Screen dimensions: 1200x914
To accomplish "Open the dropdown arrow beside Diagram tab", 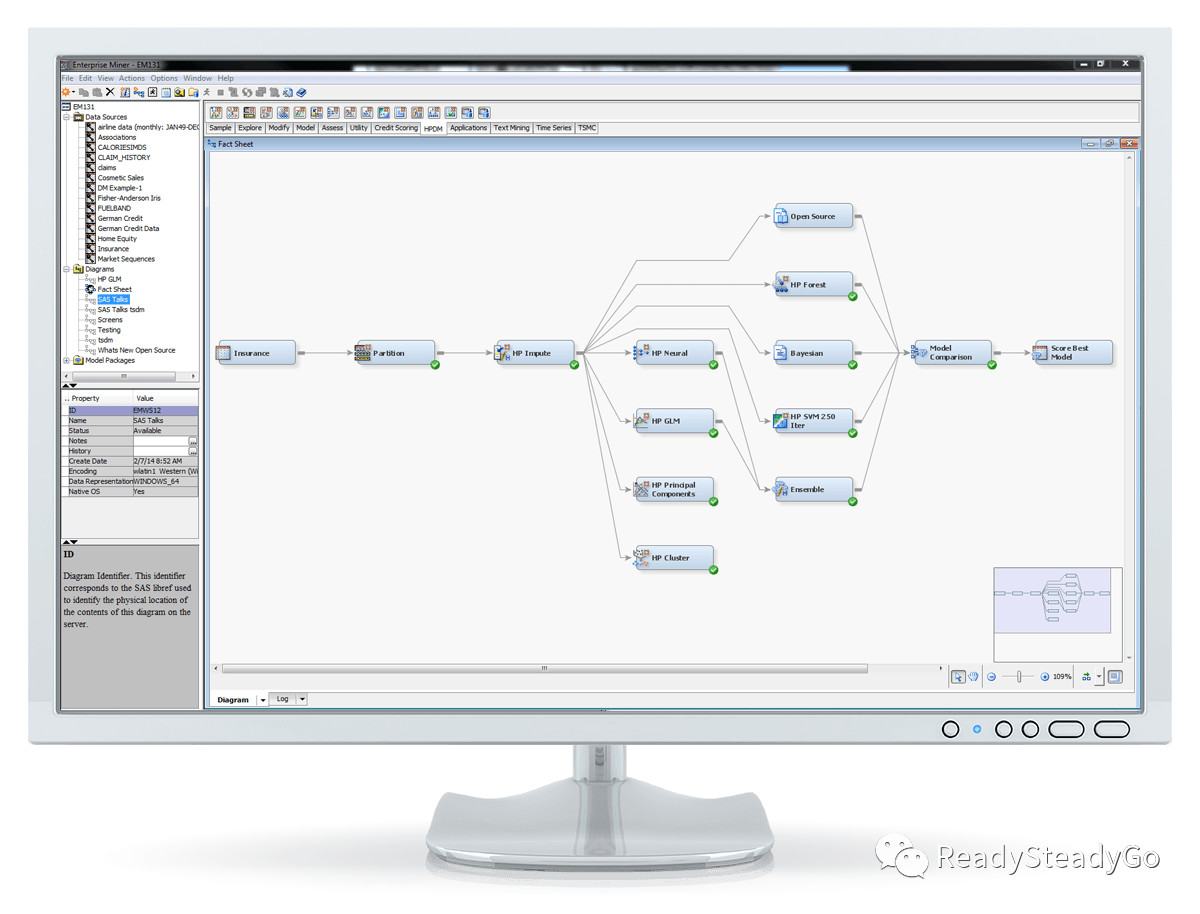I will click(x=263, y=700).
